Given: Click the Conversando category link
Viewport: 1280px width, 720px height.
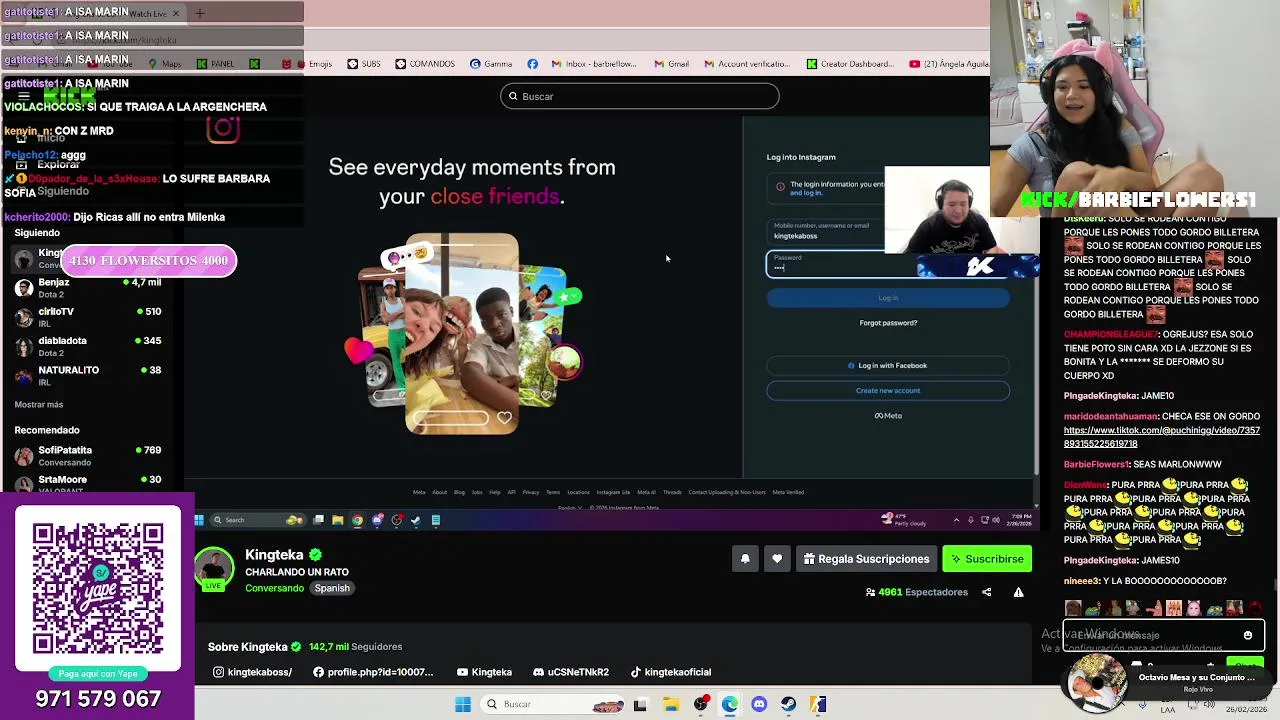Looking at the screenshot, I should pyautogui.click(x=274, y=588).
